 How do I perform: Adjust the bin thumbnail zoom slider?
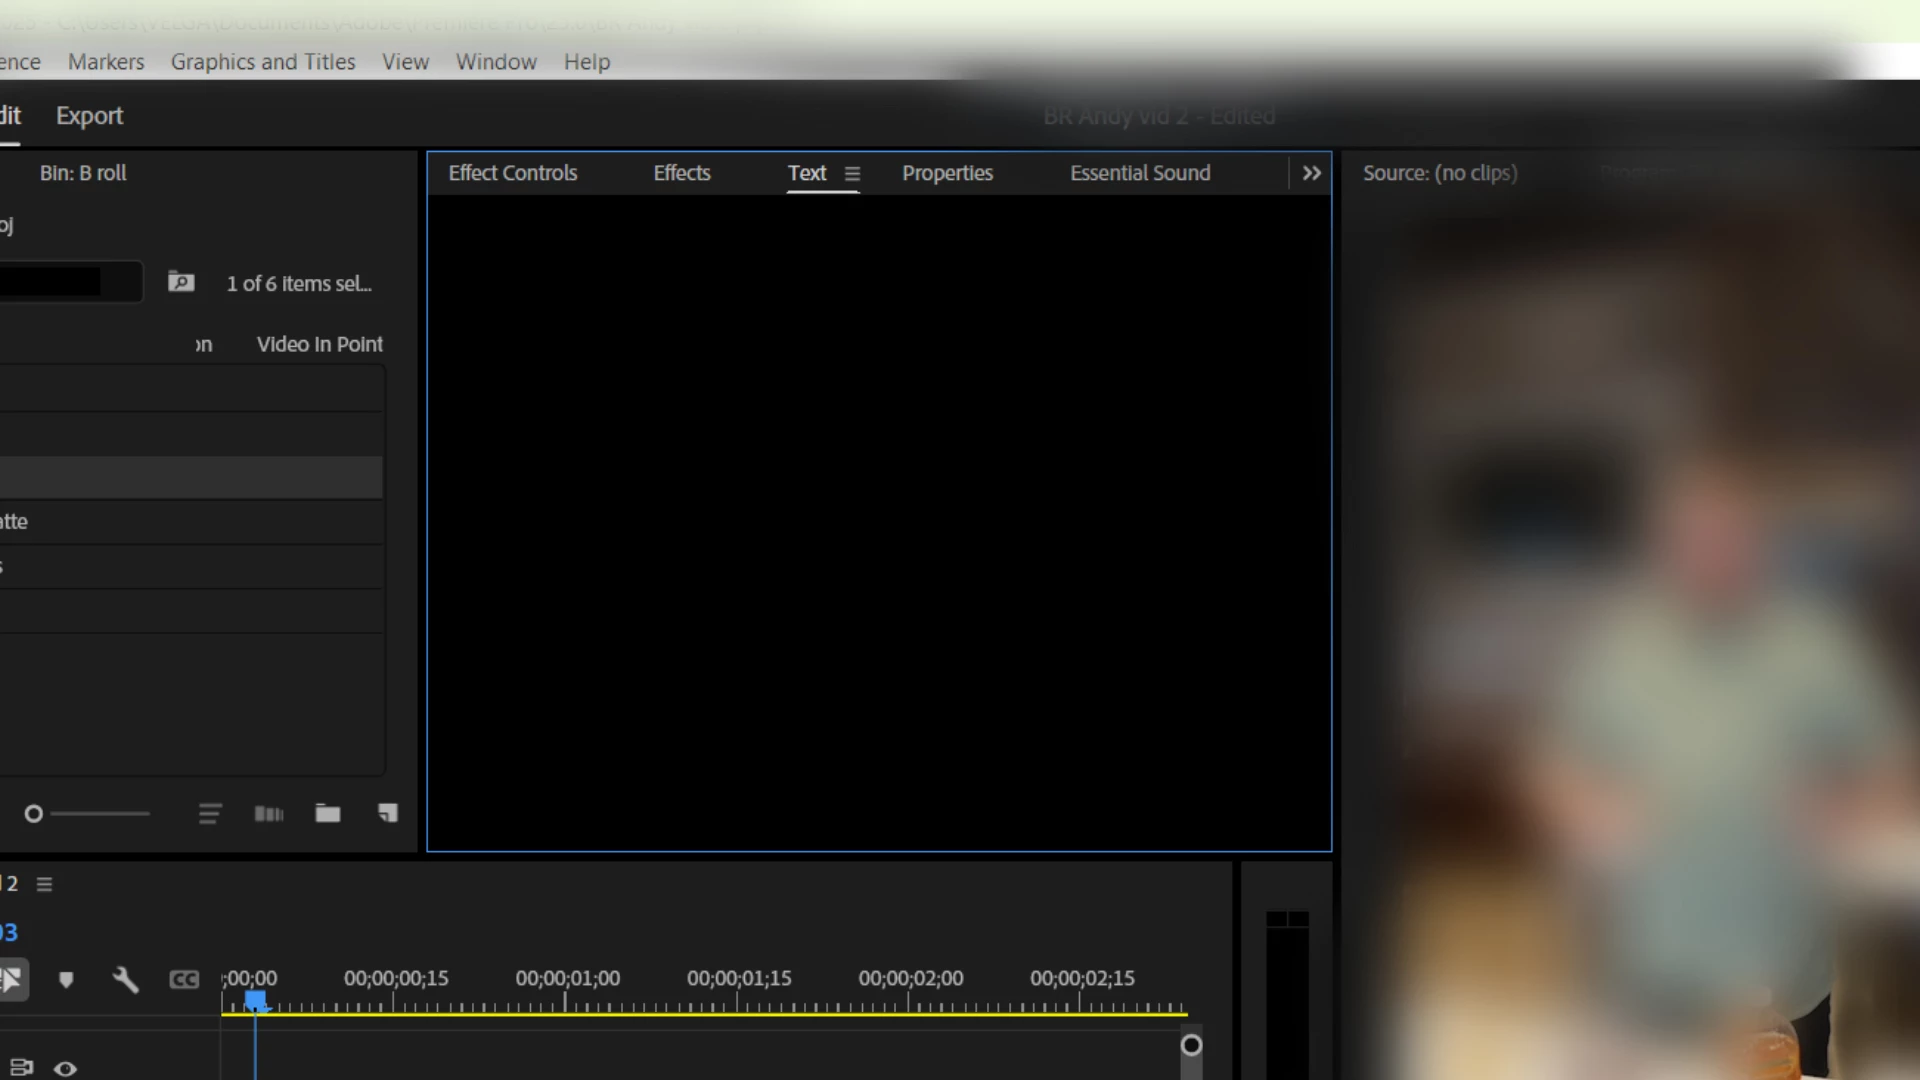pyautogui.click(x=34, y=814)
